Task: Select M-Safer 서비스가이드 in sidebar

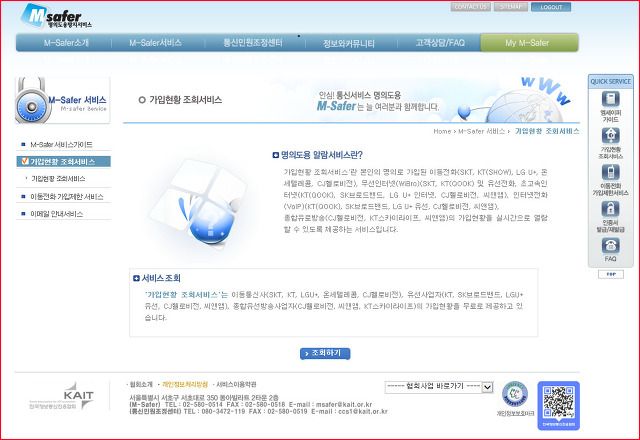Action: (x=61, y=144)
